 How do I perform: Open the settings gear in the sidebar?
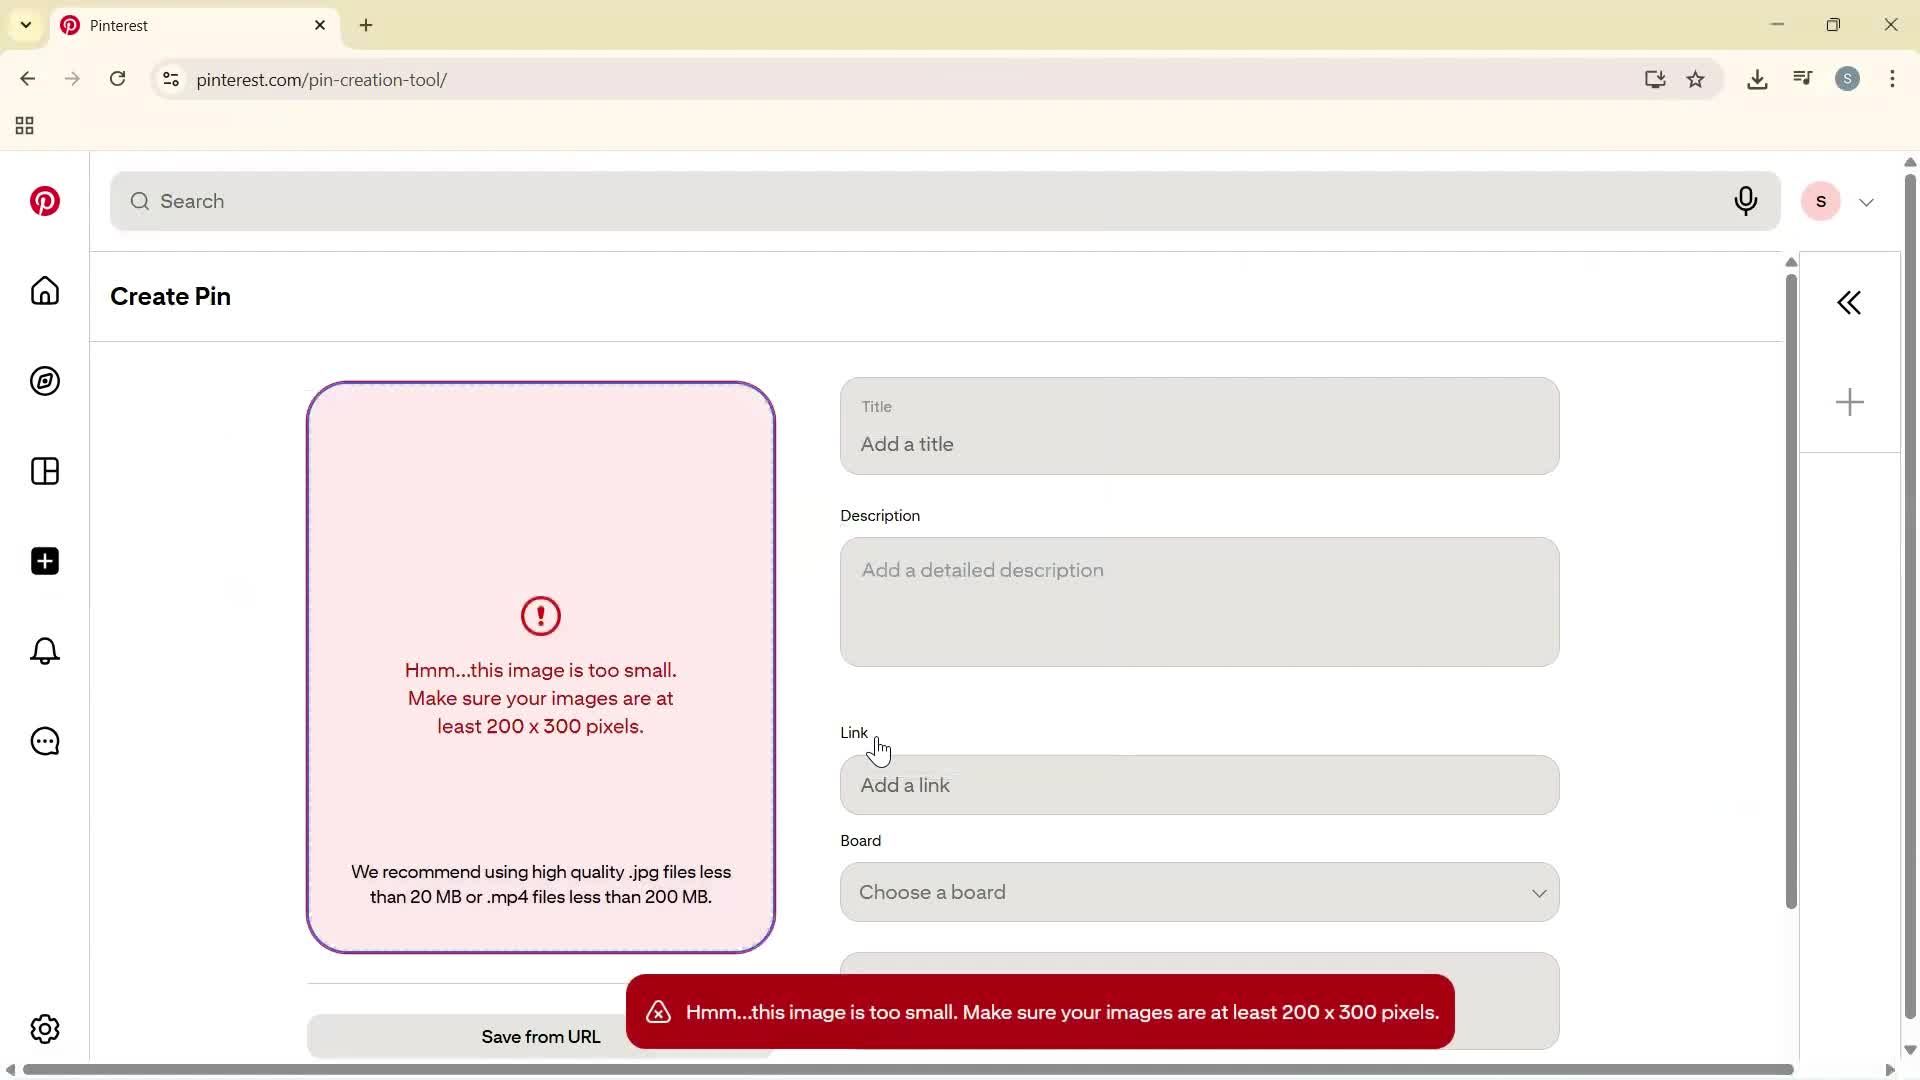click(x=44, y=1028)
